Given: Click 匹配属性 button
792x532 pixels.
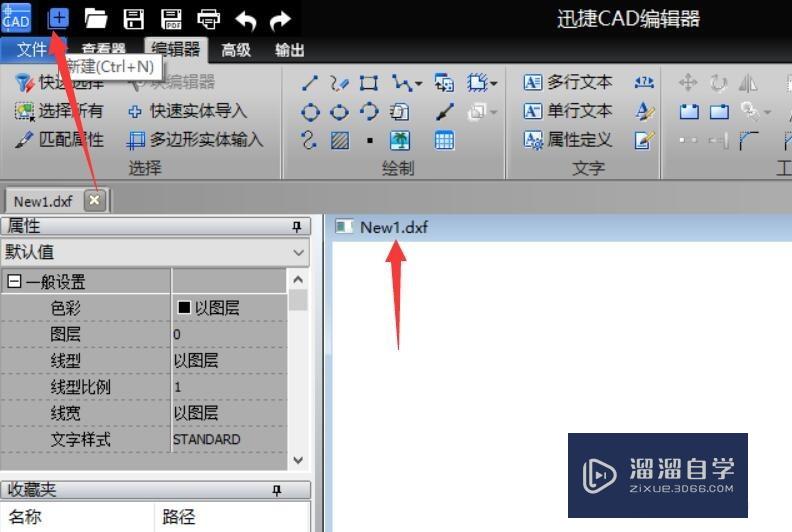Looking at the screenshot, I should 59,139.
